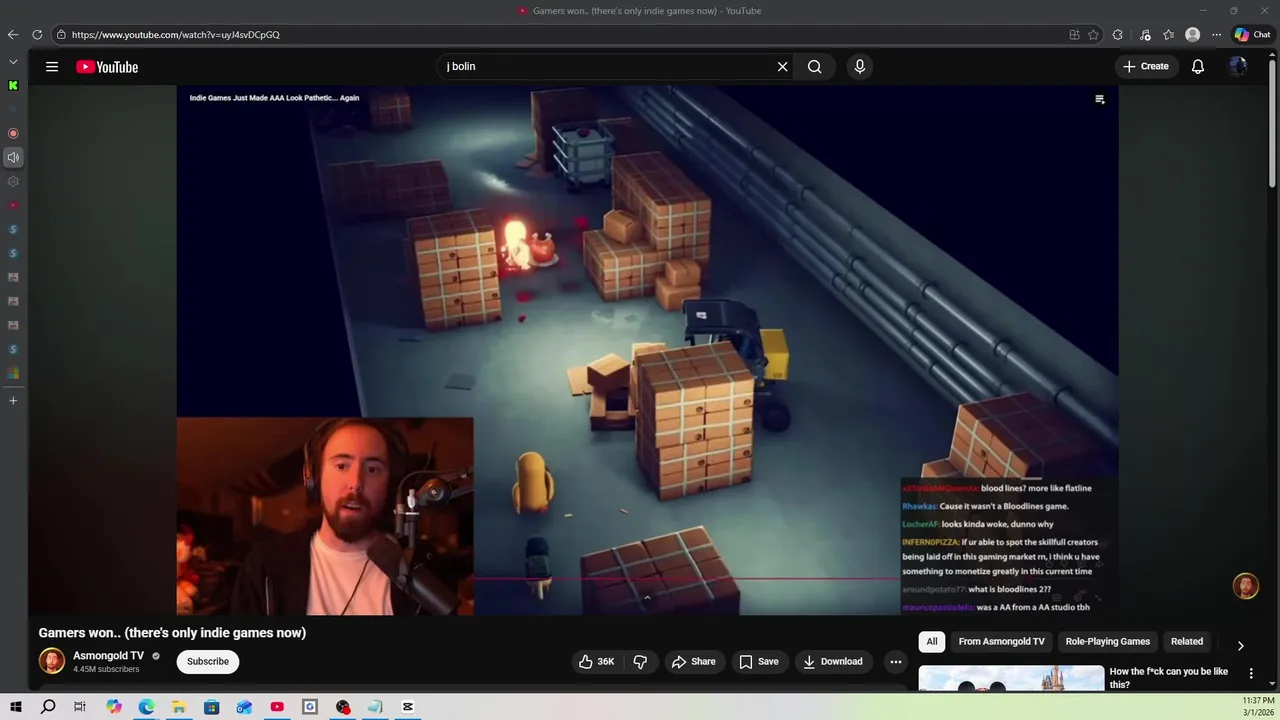The height and width of the screenshot is (720, 1280).
Task: Click the magnifier search button
Action: point(815,67)
